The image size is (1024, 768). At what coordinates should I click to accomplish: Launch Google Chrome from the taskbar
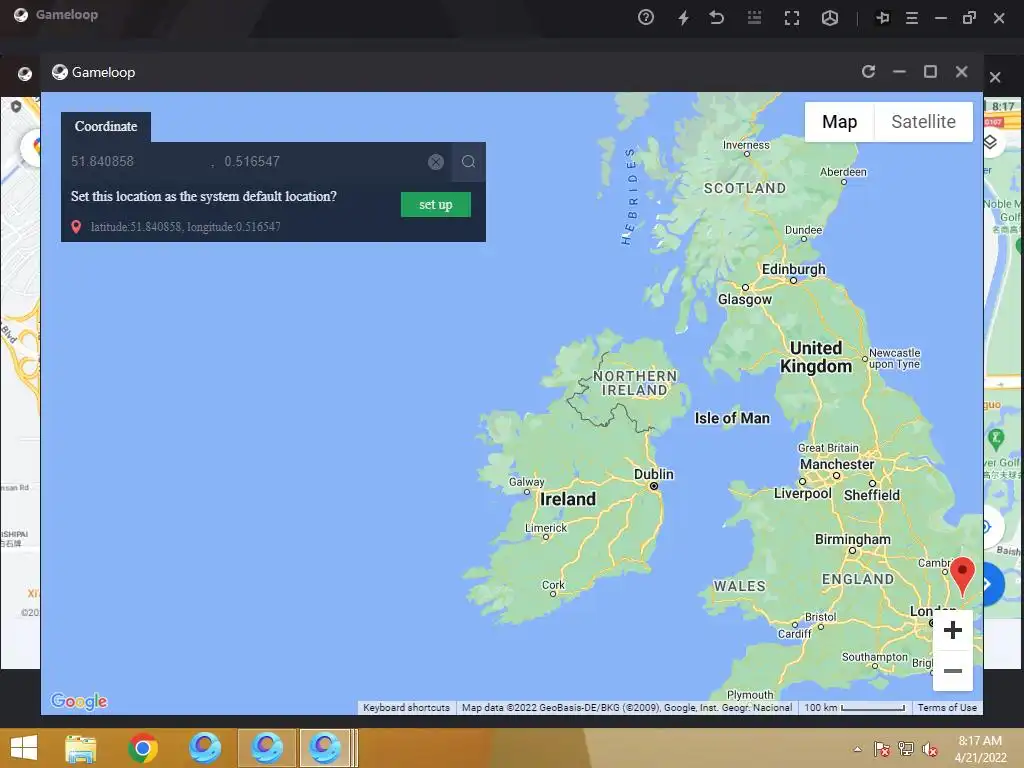click(142, 748)
